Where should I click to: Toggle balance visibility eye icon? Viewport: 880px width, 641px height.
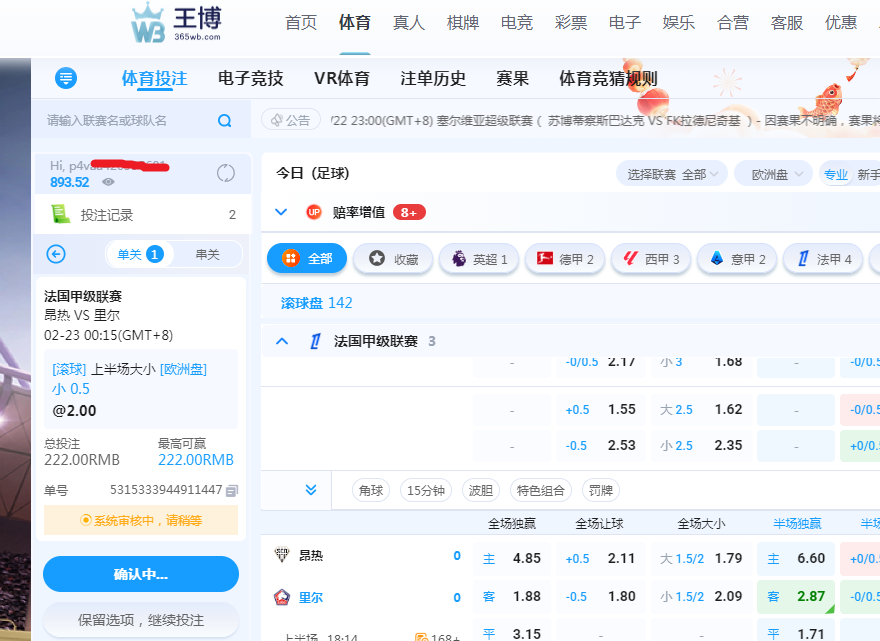click(108, 182)
